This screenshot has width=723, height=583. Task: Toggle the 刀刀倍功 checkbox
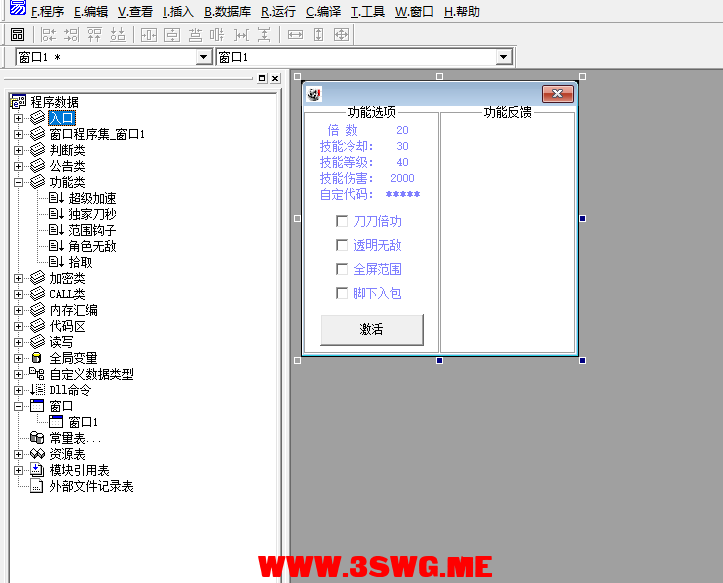tap(342, 221)
